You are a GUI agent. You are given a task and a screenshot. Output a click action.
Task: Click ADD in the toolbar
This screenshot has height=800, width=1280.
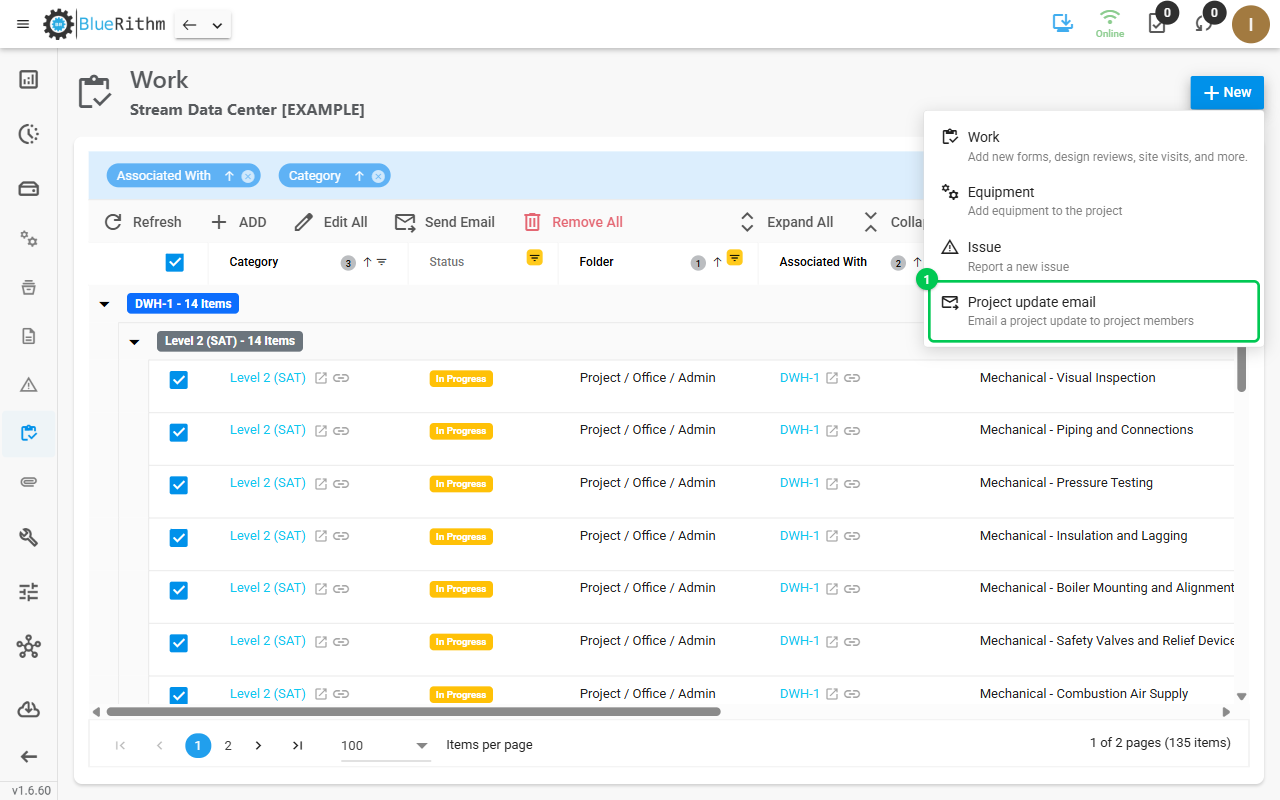pos(238,222)
